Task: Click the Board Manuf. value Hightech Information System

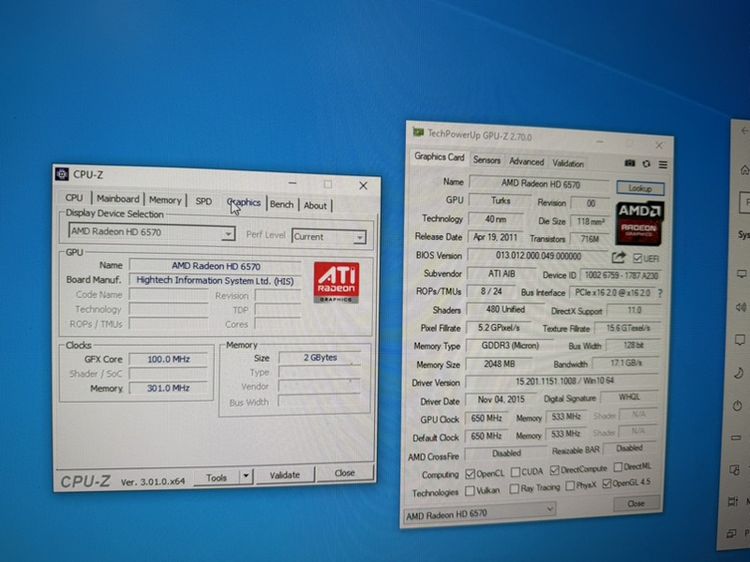Action: coord(215,281)
